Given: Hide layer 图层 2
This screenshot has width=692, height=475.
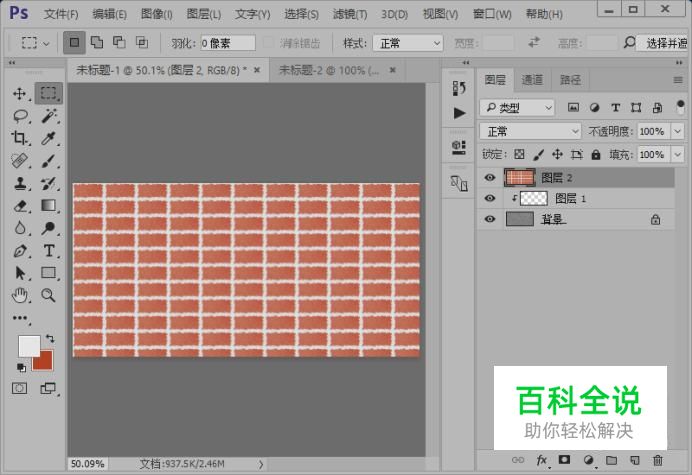Looking at the screenshot, I should click(489, 177).
